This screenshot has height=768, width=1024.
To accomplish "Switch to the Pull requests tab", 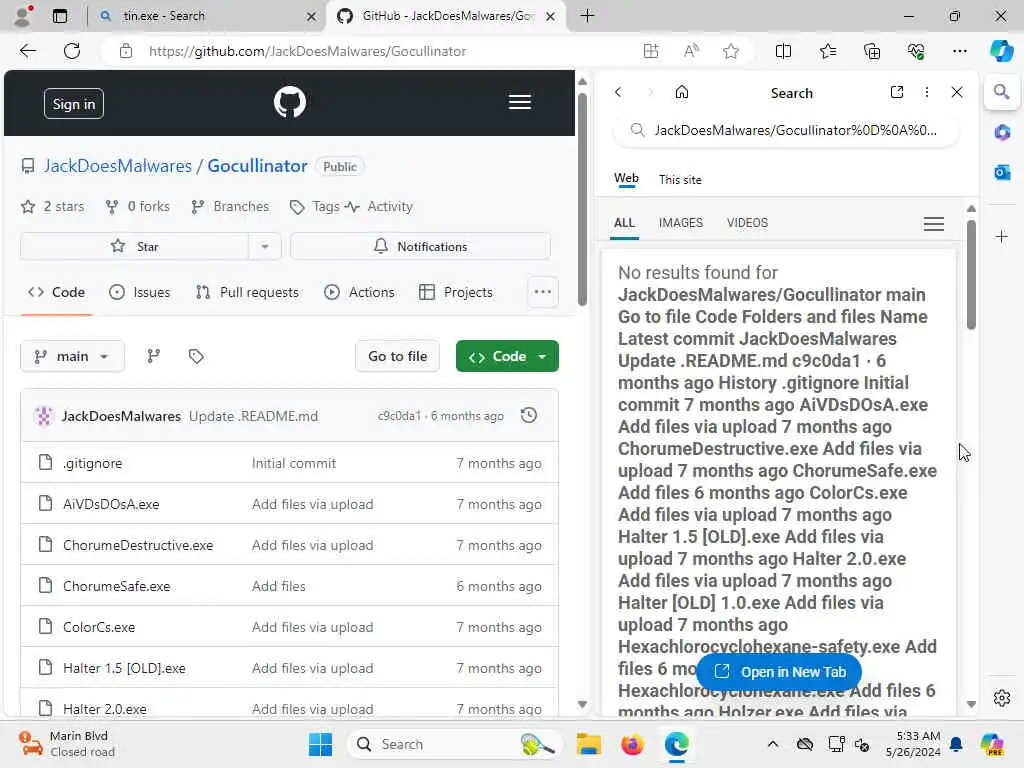I will click(x=247, y=292).
